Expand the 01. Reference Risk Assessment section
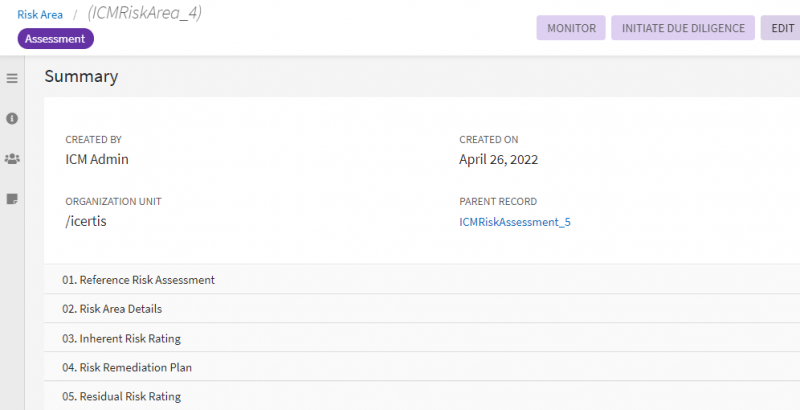The image size is (800, 410). click(138, 280)
